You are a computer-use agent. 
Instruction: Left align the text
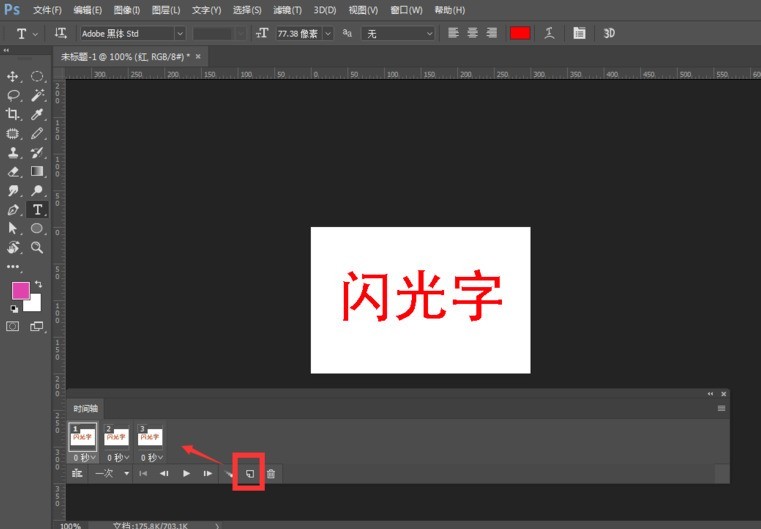pos(453,33)
